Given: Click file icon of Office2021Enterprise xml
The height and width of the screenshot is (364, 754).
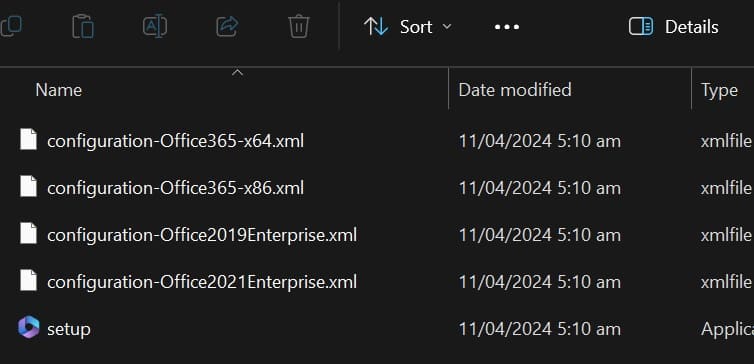Looking at the screenshot, I should (x=28, y=280).
